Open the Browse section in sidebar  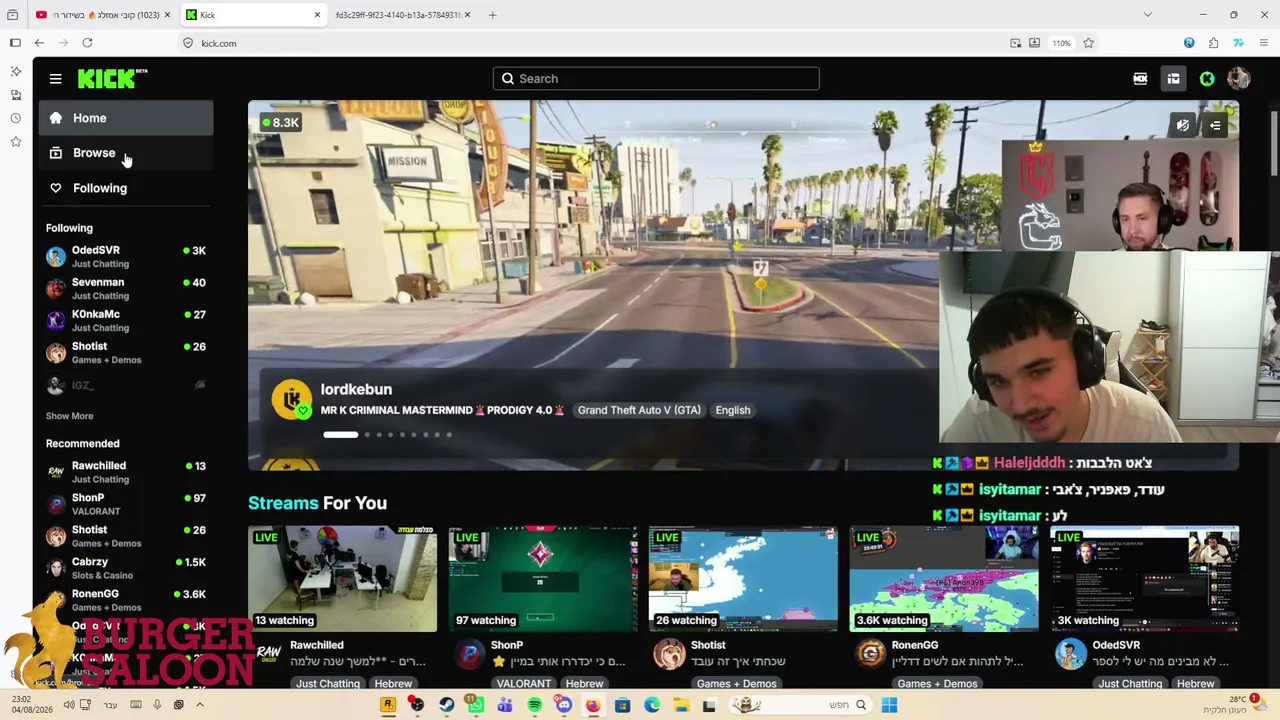pyautogui.click(x=126, y=153)
